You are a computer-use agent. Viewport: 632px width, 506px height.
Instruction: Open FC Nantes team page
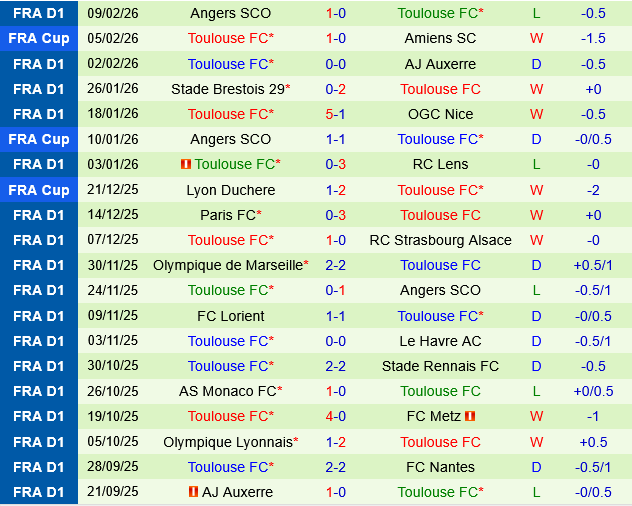click(x=440, y=467)
